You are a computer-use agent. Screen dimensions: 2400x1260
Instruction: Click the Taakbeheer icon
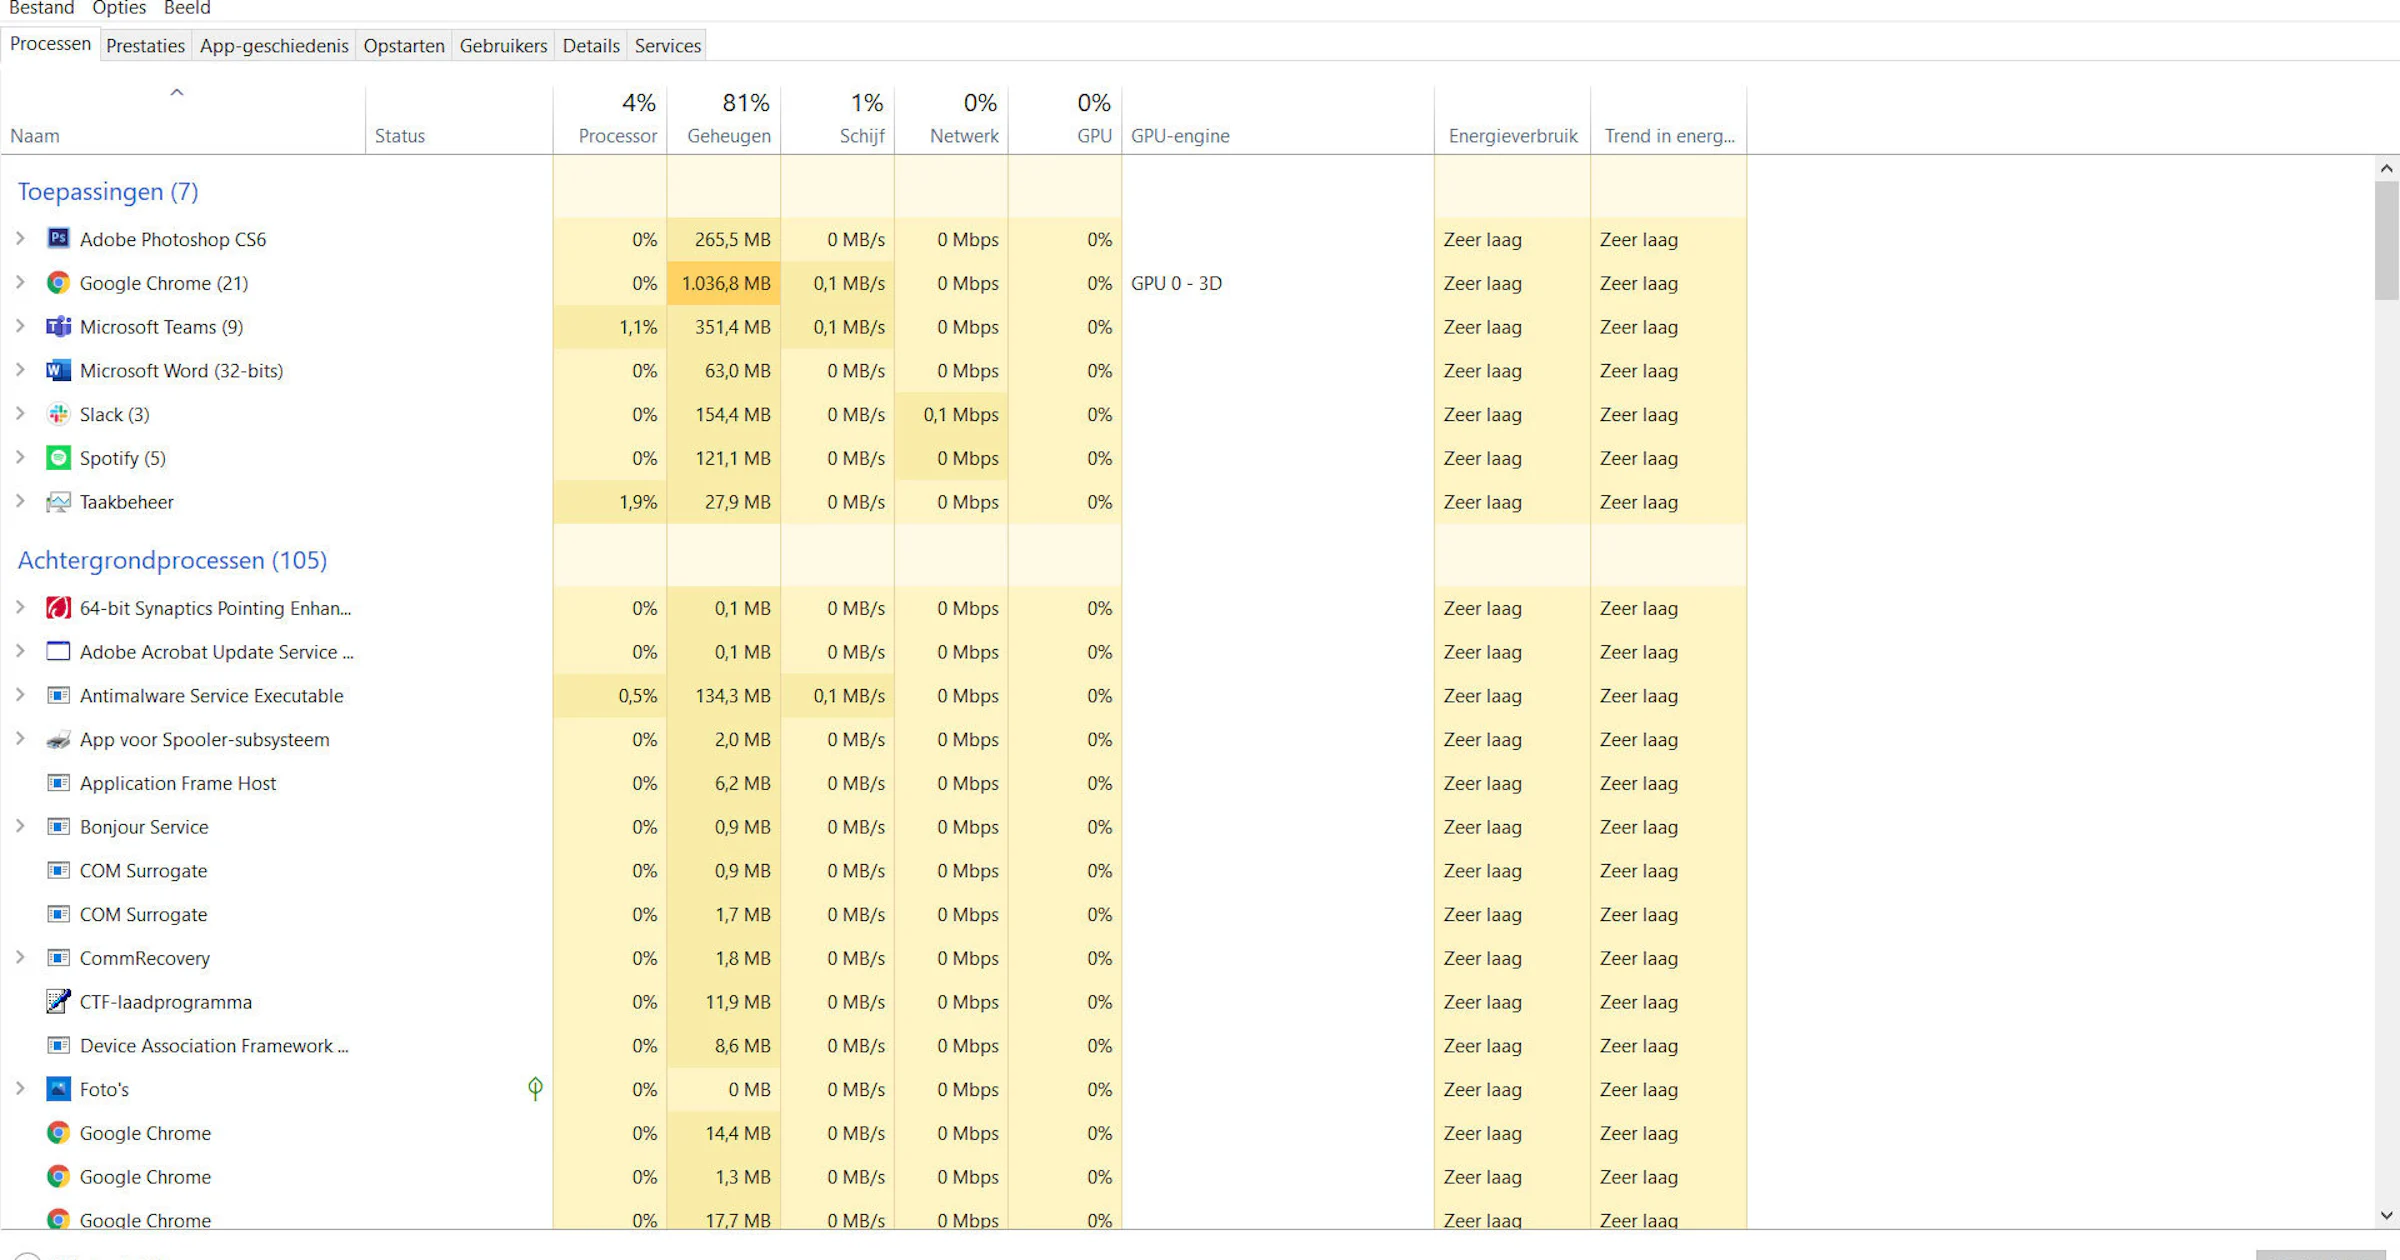pos(58,502)
